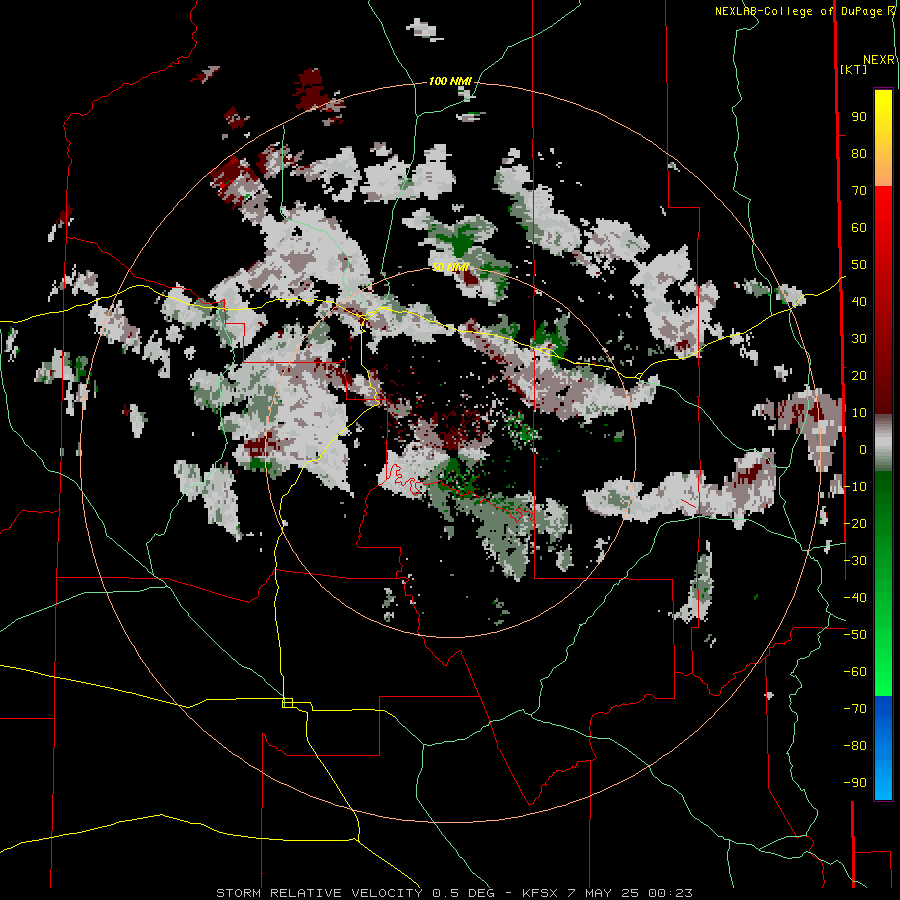
Task: Click the 50 value on velocity scale
Action: (x=859, y=265)
